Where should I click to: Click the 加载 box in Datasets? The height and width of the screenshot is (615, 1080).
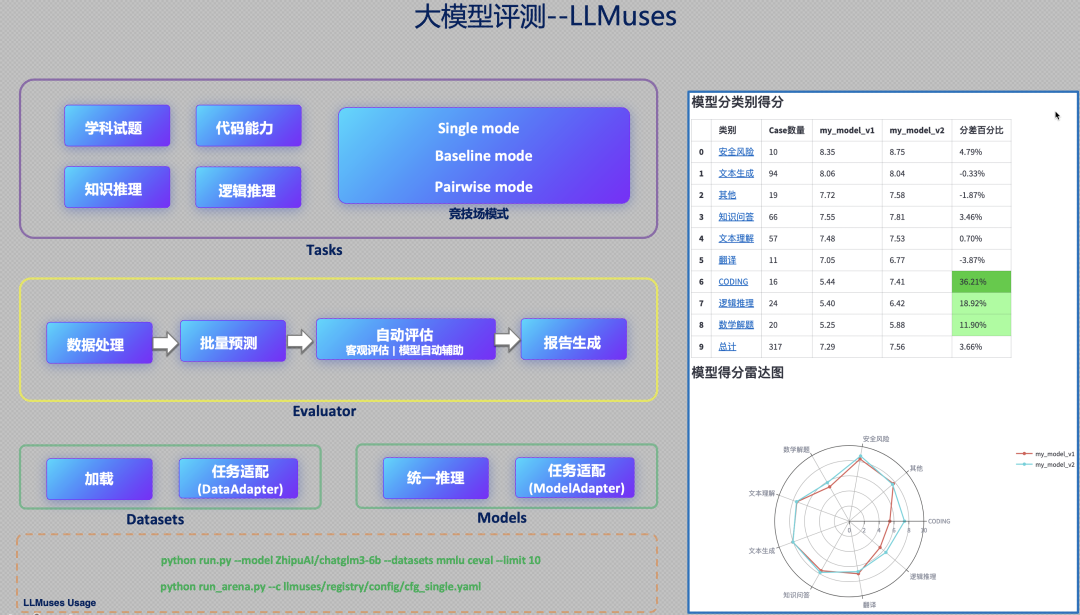99,479
